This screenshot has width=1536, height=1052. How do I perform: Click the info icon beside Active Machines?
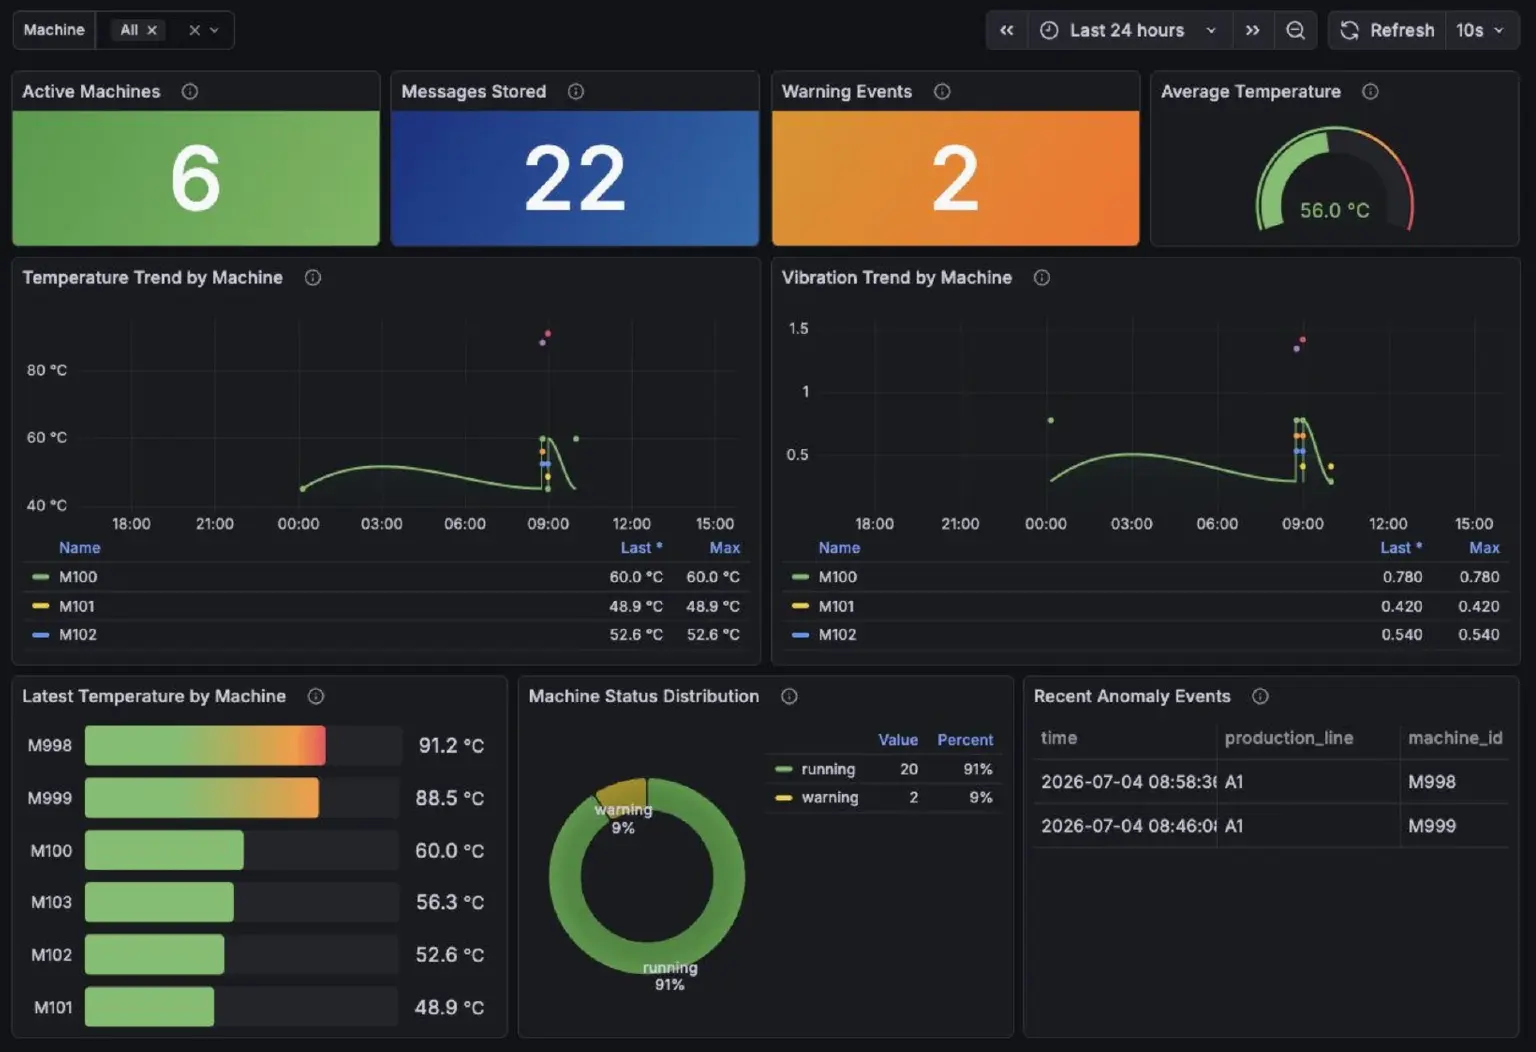tap(190, 91)
